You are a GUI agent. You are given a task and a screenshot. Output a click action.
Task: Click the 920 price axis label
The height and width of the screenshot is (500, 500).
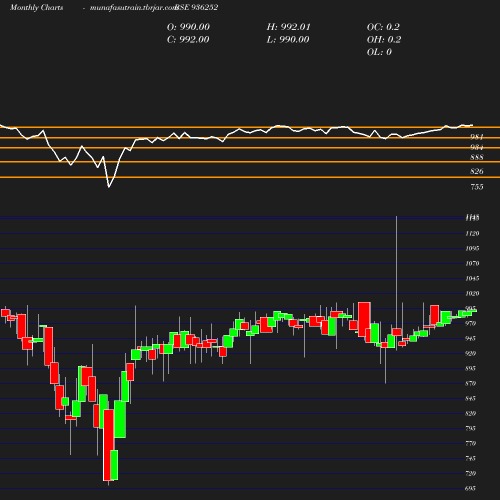pyautogui.click(x=470, y=353)
